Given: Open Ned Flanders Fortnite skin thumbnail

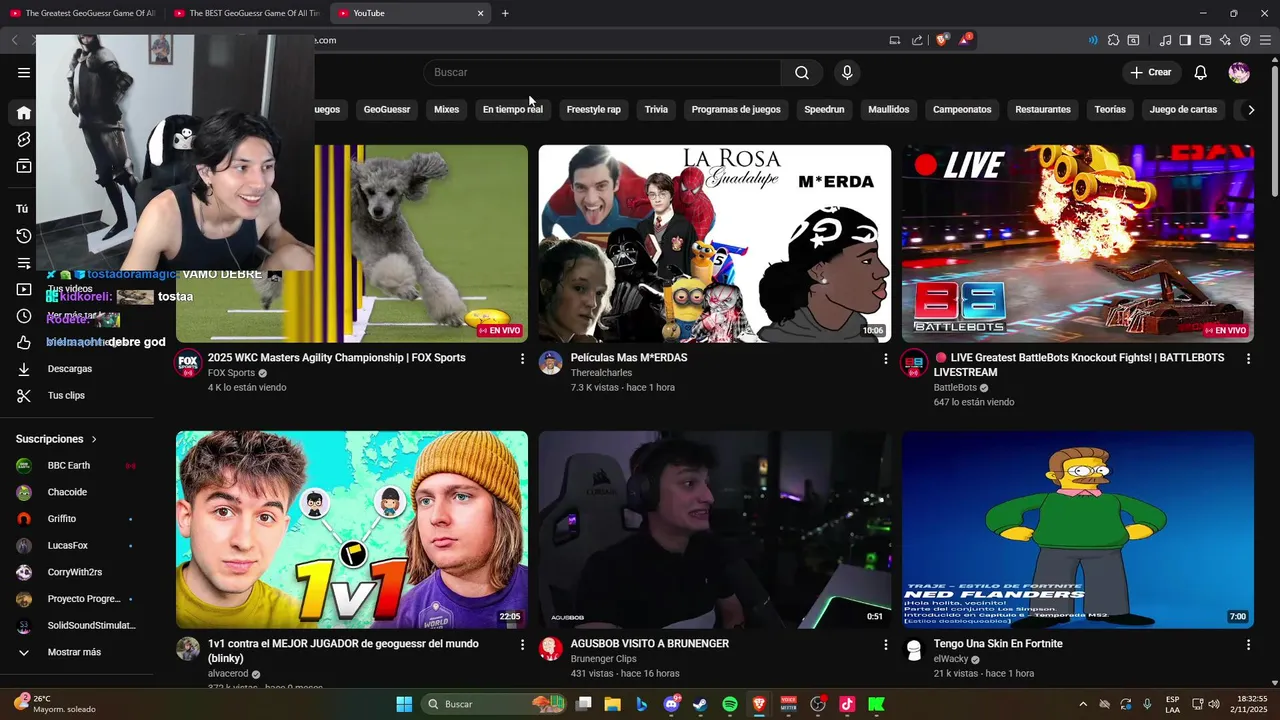Looking at the screenshot, I should tap(1078, 530).
